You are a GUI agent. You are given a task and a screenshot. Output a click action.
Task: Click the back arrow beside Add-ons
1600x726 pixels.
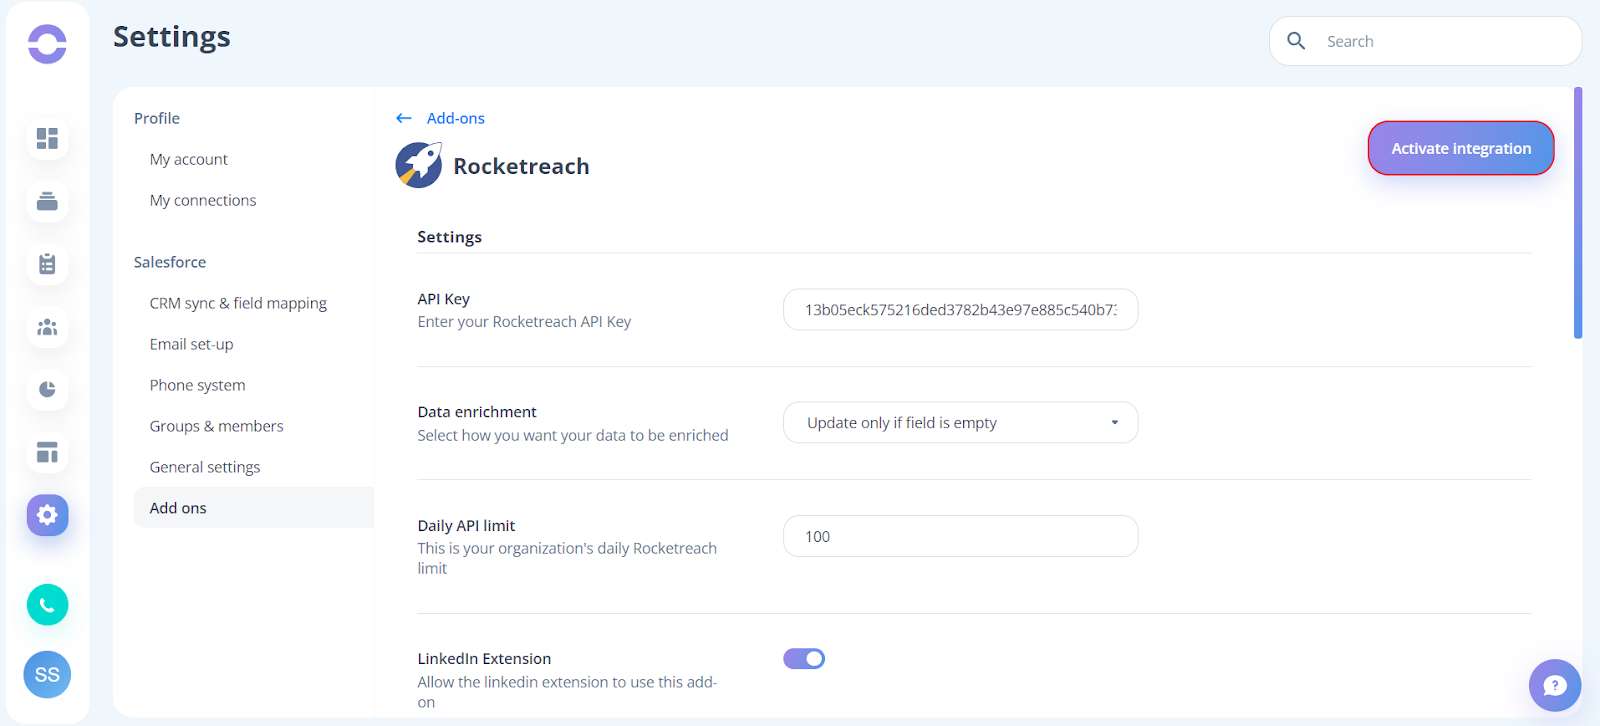[404, 118]
